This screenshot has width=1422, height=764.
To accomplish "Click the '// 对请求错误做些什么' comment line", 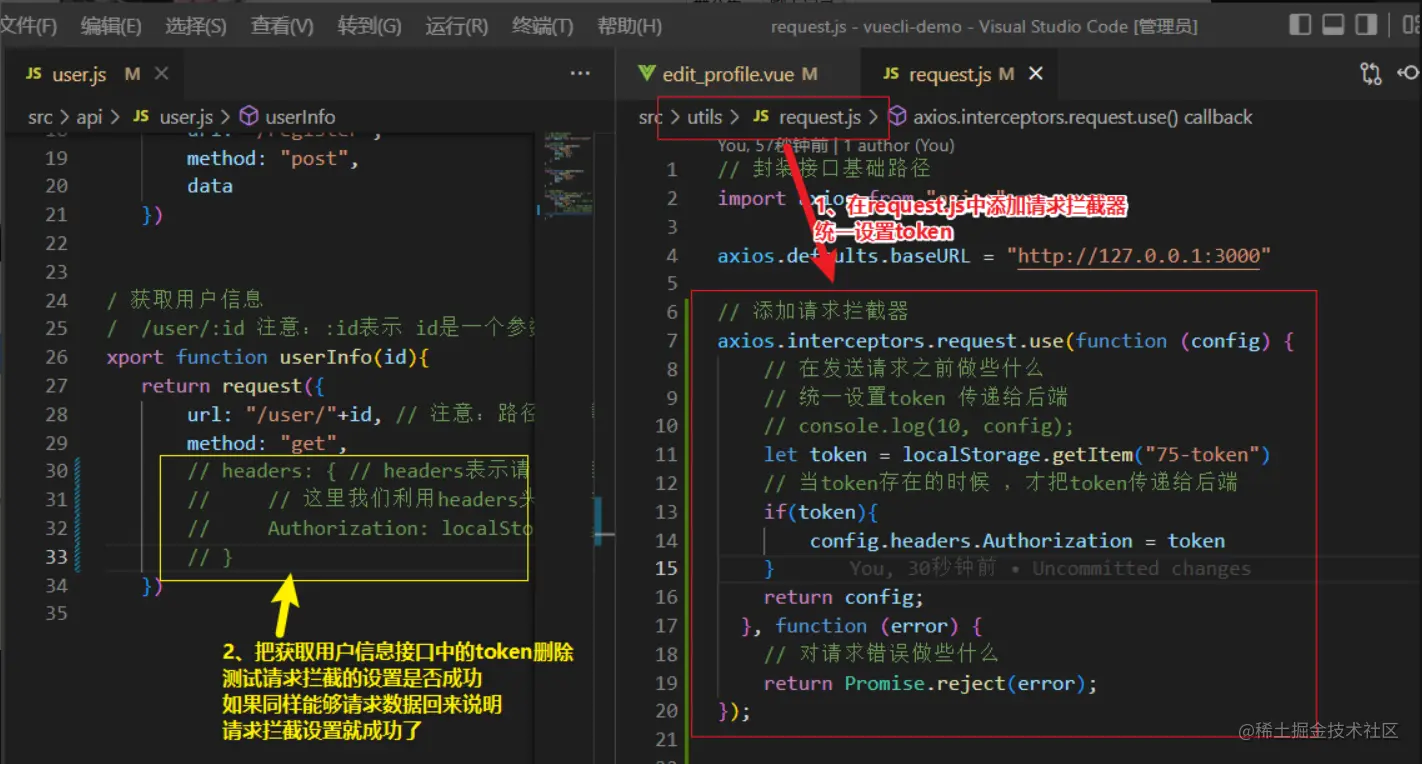I will pyautogui.click(x=881, y=654).
